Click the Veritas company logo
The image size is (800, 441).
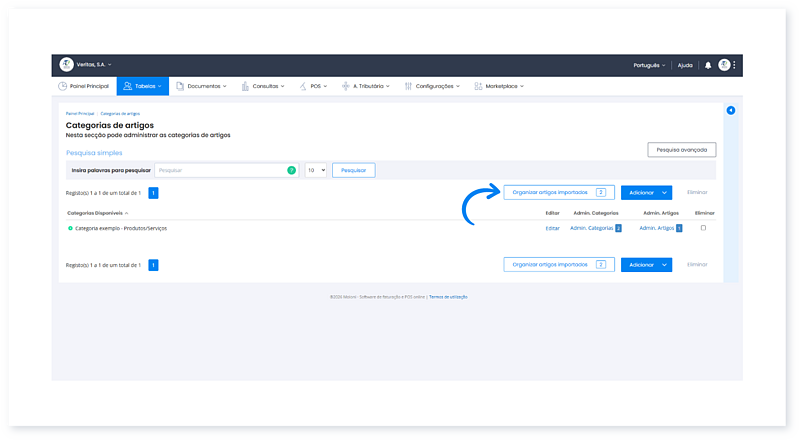(66, 65)
